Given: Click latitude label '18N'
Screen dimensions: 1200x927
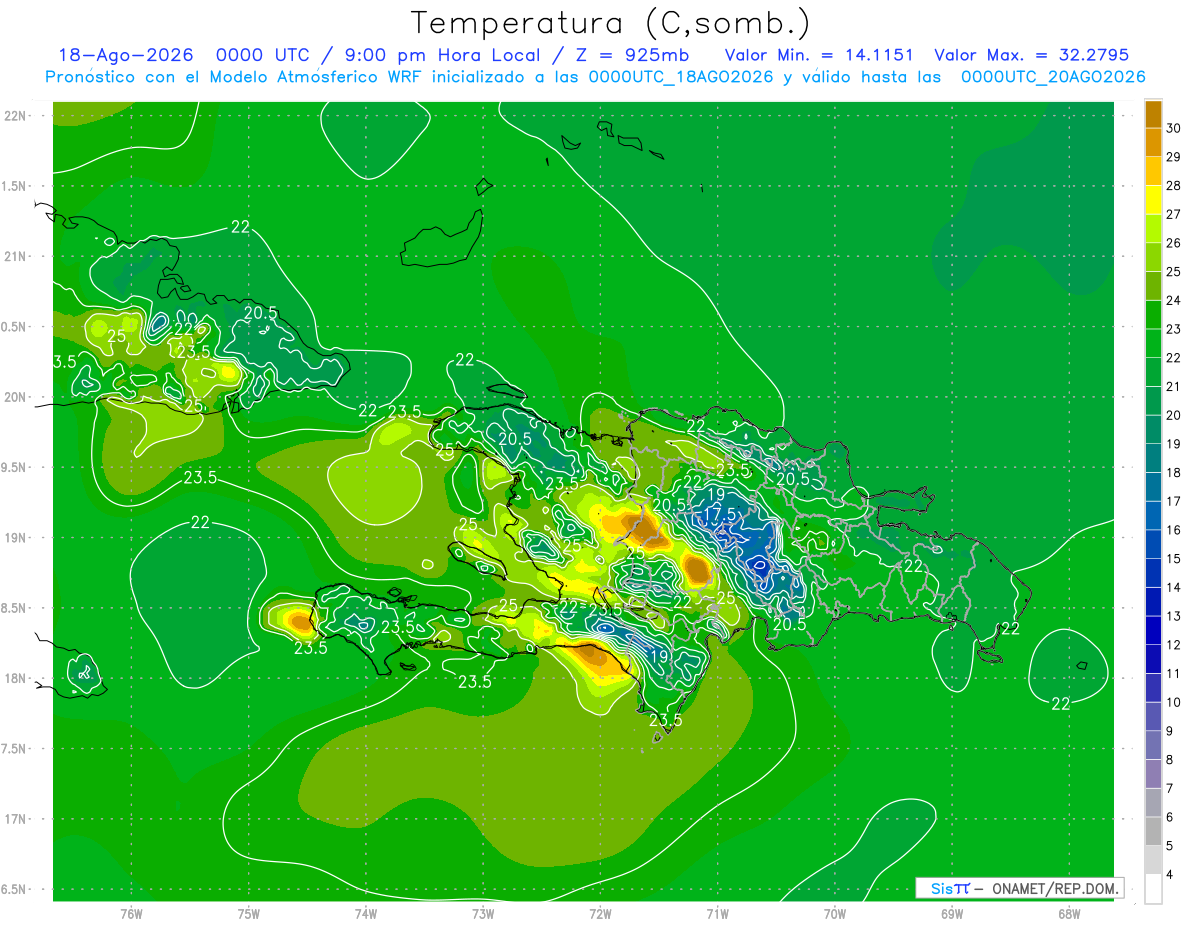Looking at the screenshot, I should [16, 678].
